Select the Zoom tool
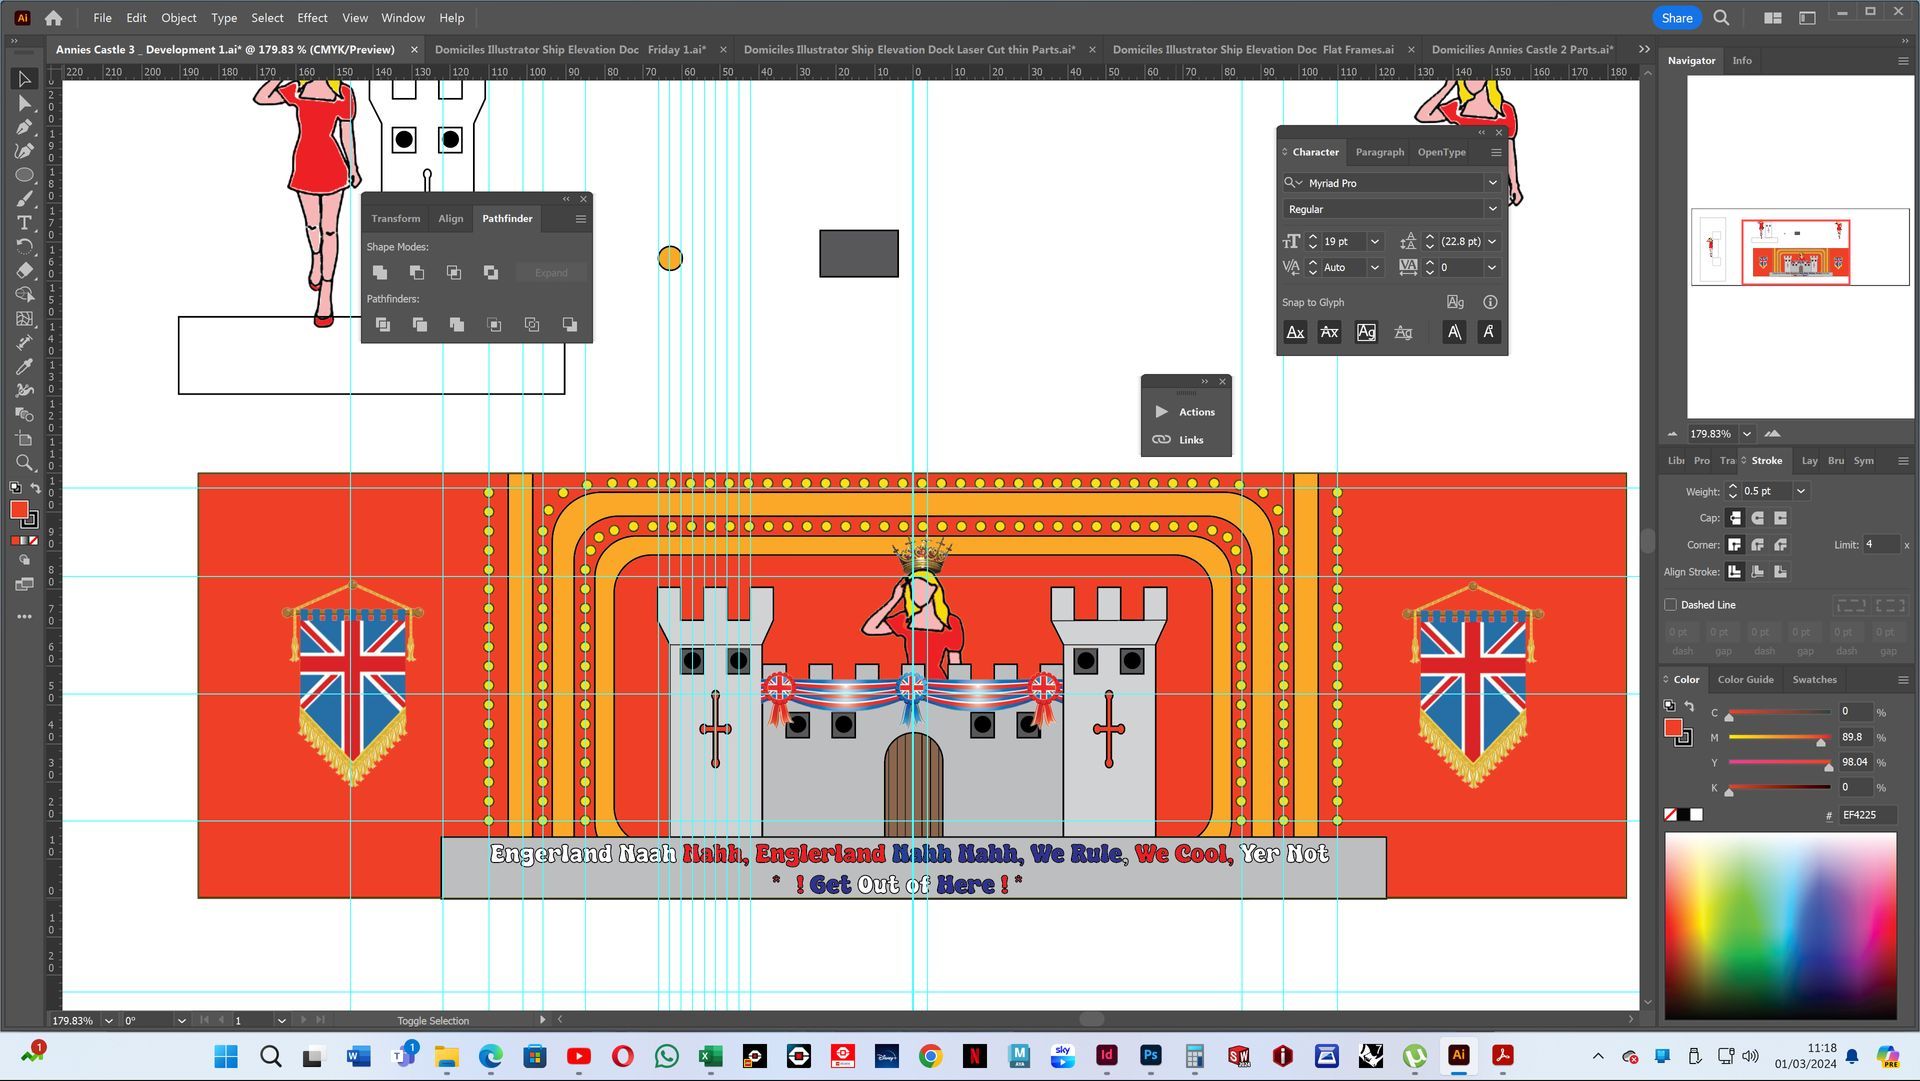The height and width of the screenshot is (1081, 1920). pyautogui.click(x=24, y=463)
